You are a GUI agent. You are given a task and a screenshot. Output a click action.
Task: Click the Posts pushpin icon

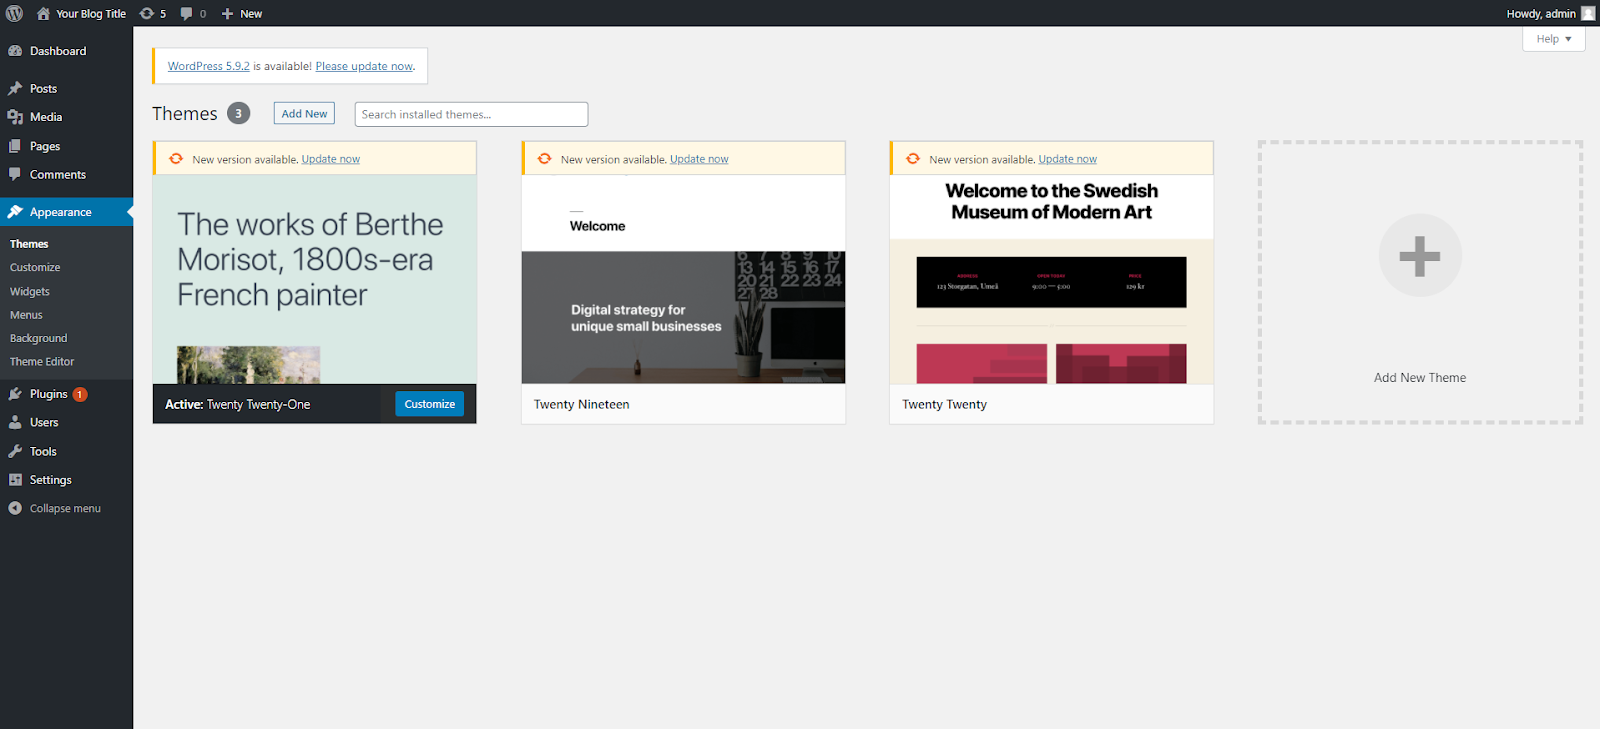[x=15, y=88]
